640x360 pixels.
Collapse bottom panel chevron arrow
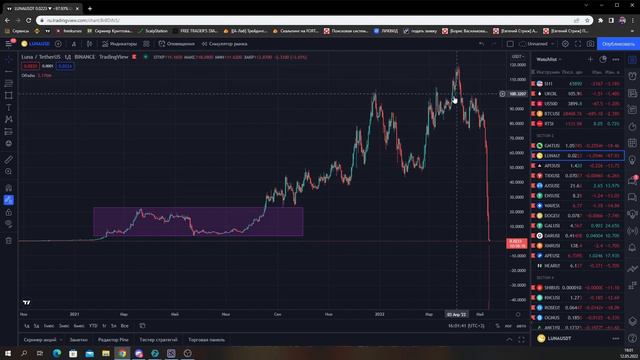[x=509, y=340]
